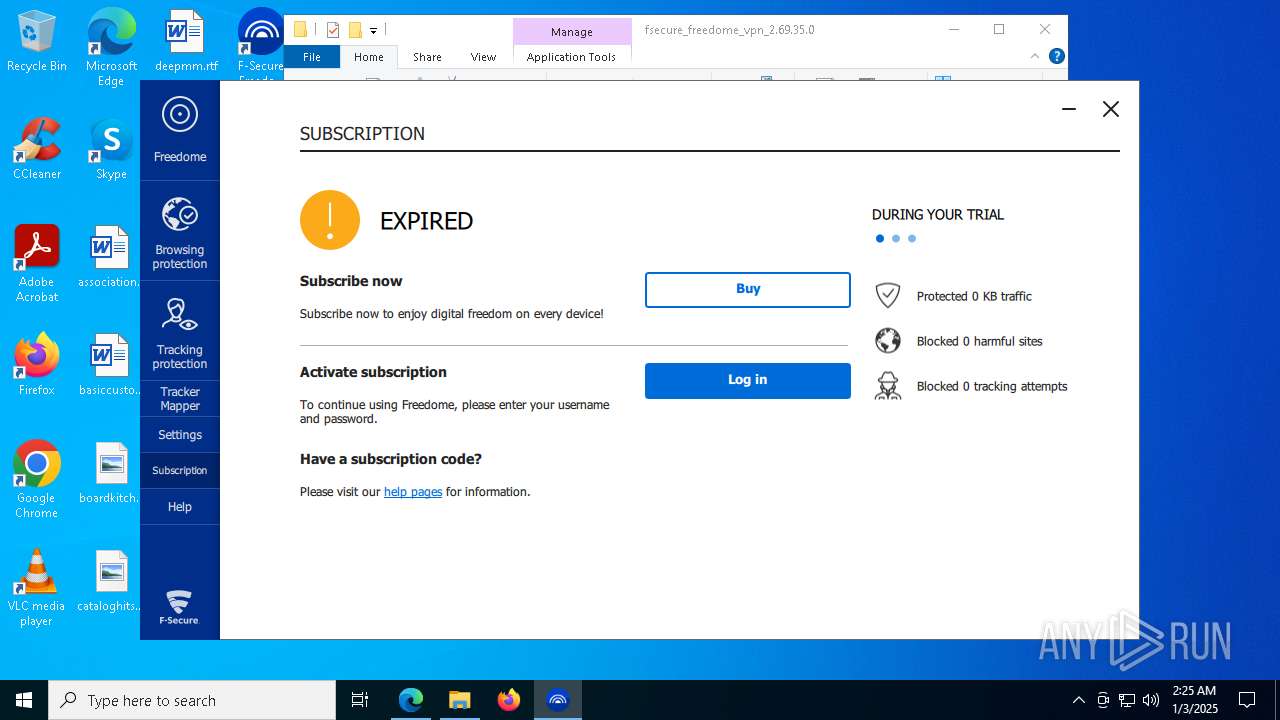Click the blocked tracking attempts spy icon
Image resolution: width=1280 pixels, height=720 pixels.
(888, 386)
